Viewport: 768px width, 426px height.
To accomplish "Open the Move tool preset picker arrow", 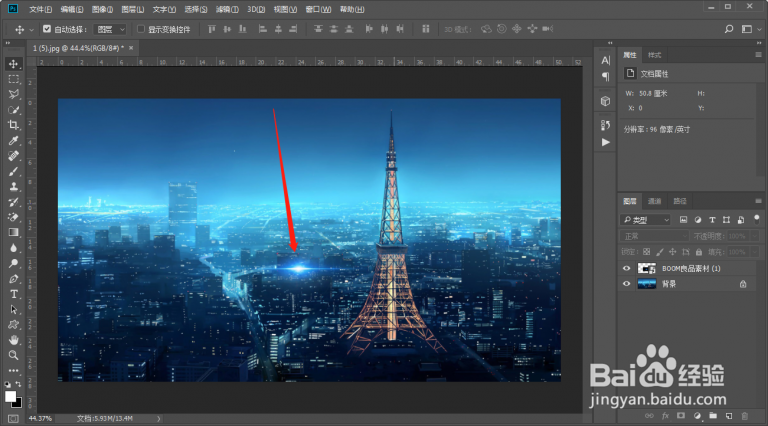I will [x=31, y=30].
